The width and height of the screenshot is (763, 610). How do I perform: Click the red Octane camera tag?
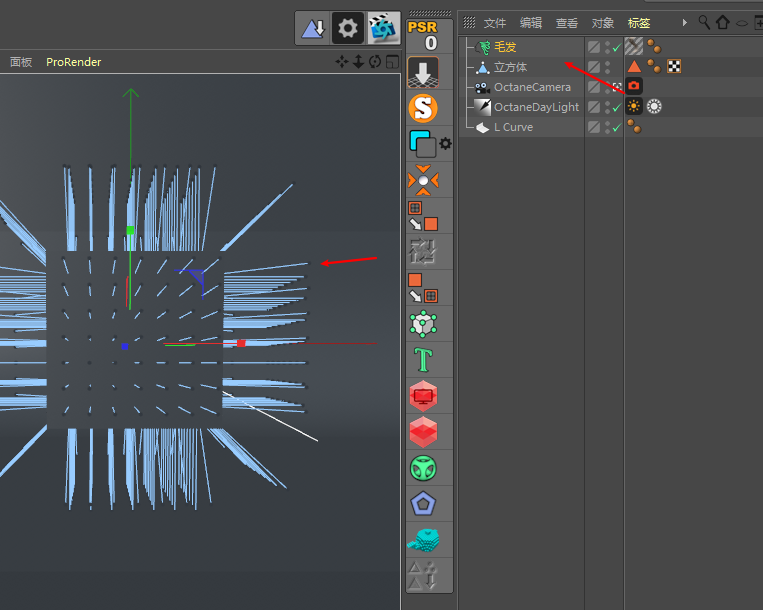click(x=634, y=86)
